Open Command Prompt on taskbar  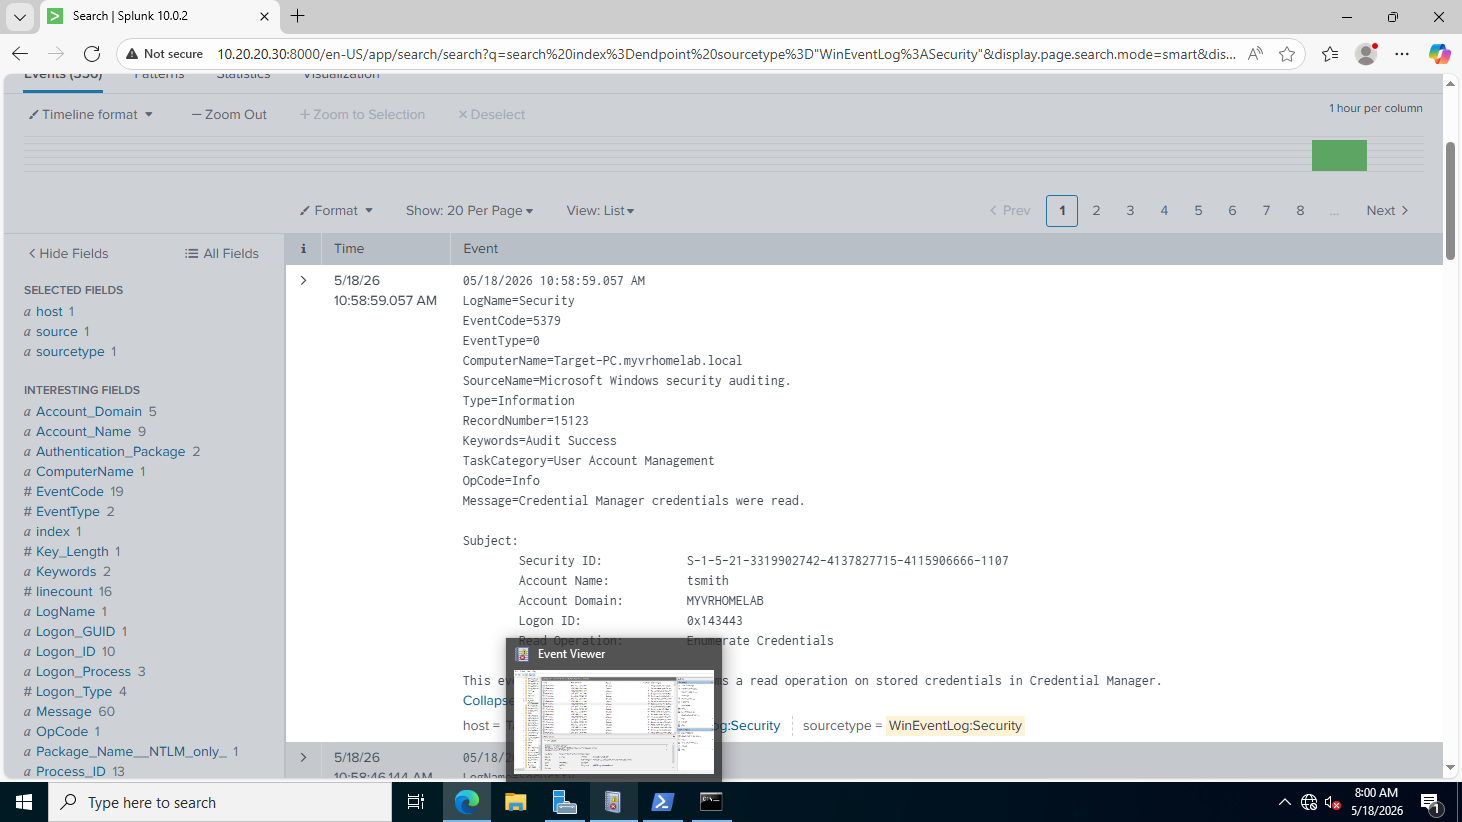pyautogui.click(x=711, y=802)
